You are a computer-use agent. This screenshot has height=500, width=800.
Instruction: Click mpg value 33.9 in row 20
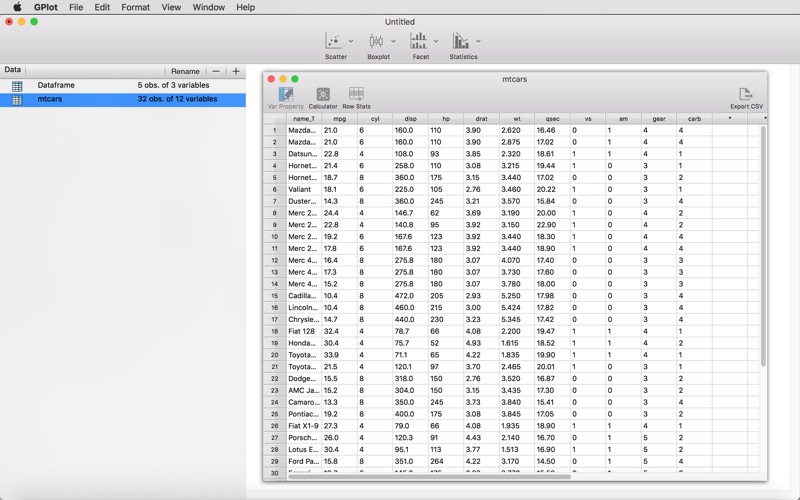click(x=339, y=355)
